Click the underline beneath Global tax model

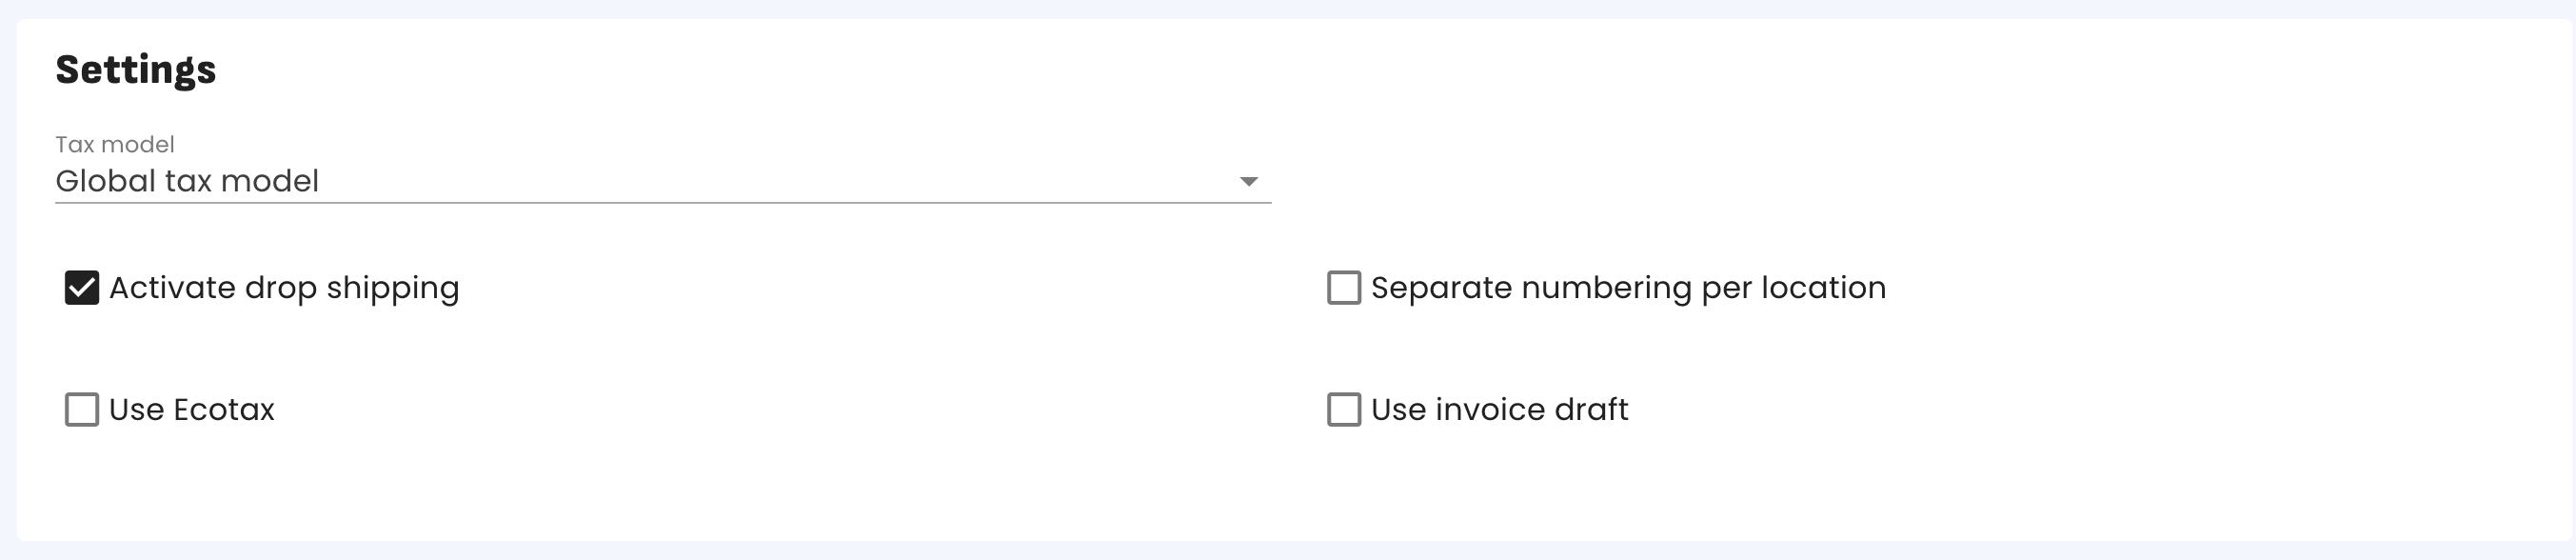662,203
